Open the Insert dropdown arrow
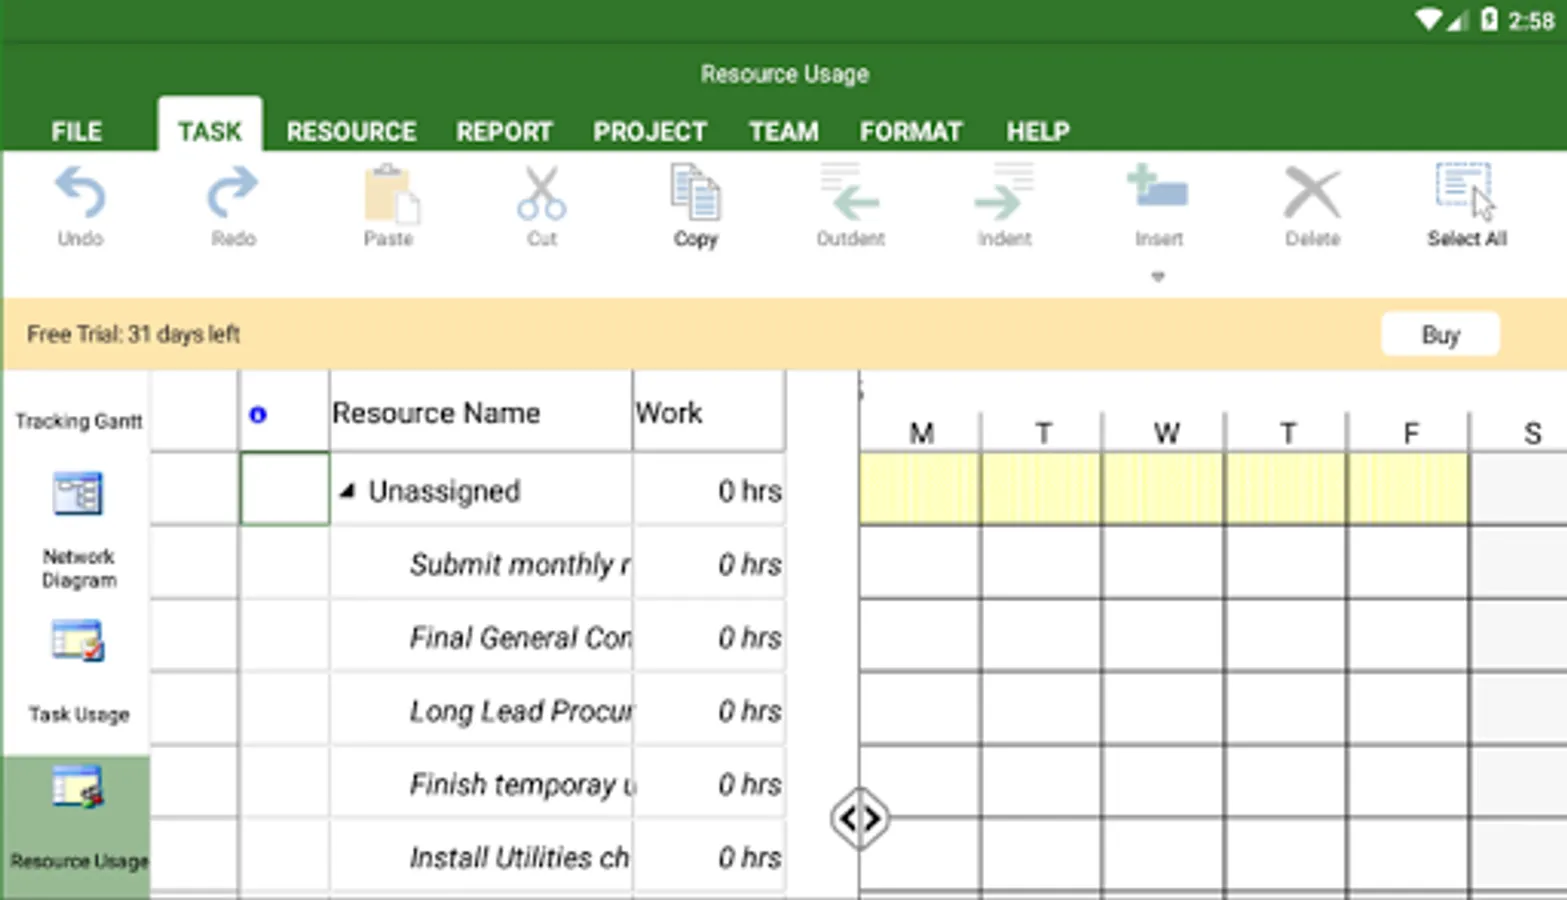 [x=1158, y=277]
